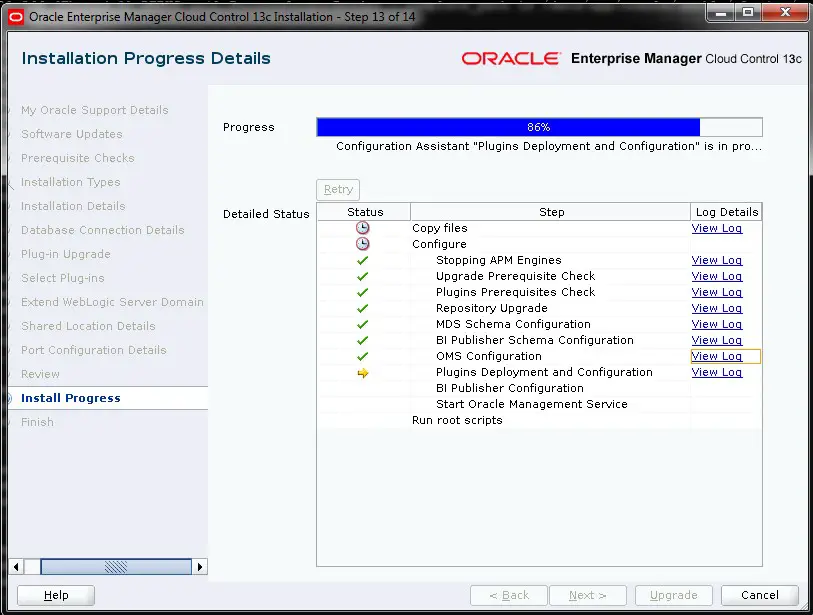Click the green checkmark for OMS Configuration
The width and height of the screenshot is (813, 615).
[362, 357]
